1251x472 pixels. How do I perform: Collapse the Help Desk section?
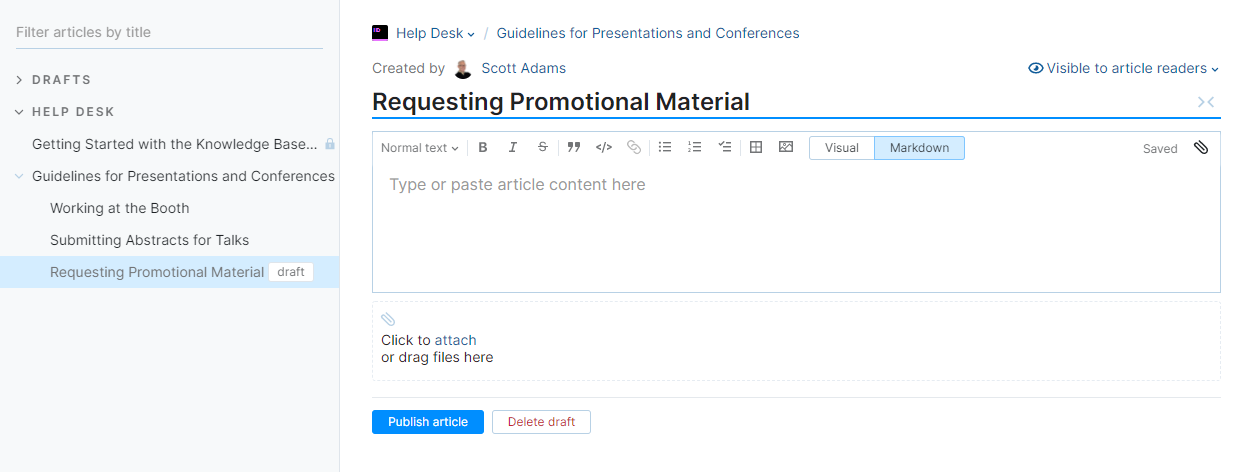20,112
